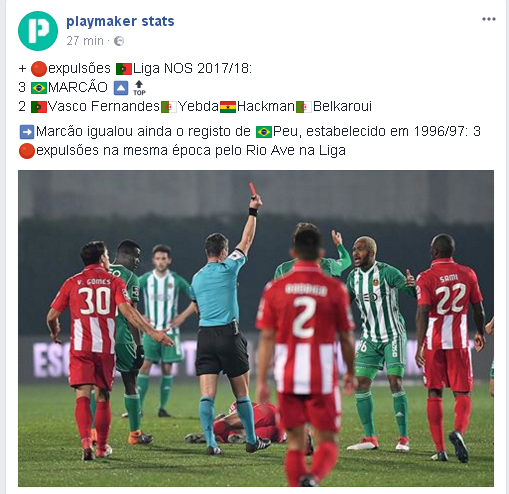Click the Algeria flag before Yebda
Viewport: 509px width, 494px height.
tap(169, 107)
